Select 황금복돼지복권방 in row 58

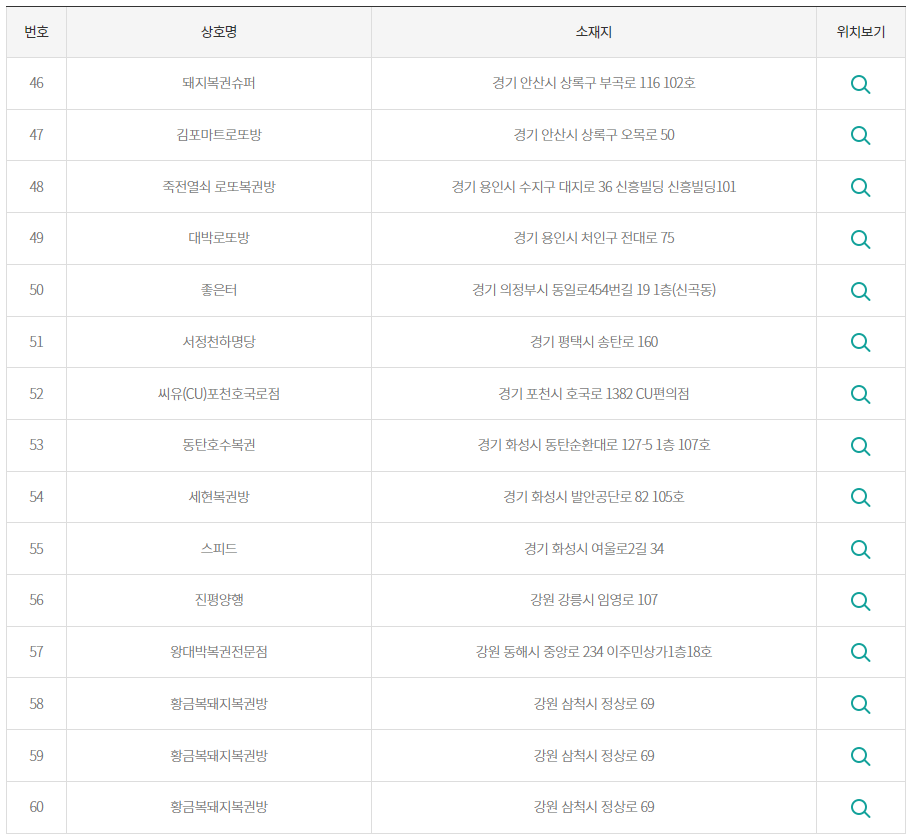point(219,703)
